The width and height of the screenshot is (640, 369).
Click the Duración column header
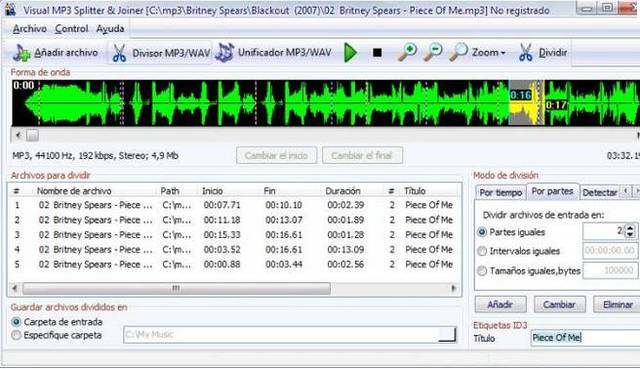(x=343, y=191)
